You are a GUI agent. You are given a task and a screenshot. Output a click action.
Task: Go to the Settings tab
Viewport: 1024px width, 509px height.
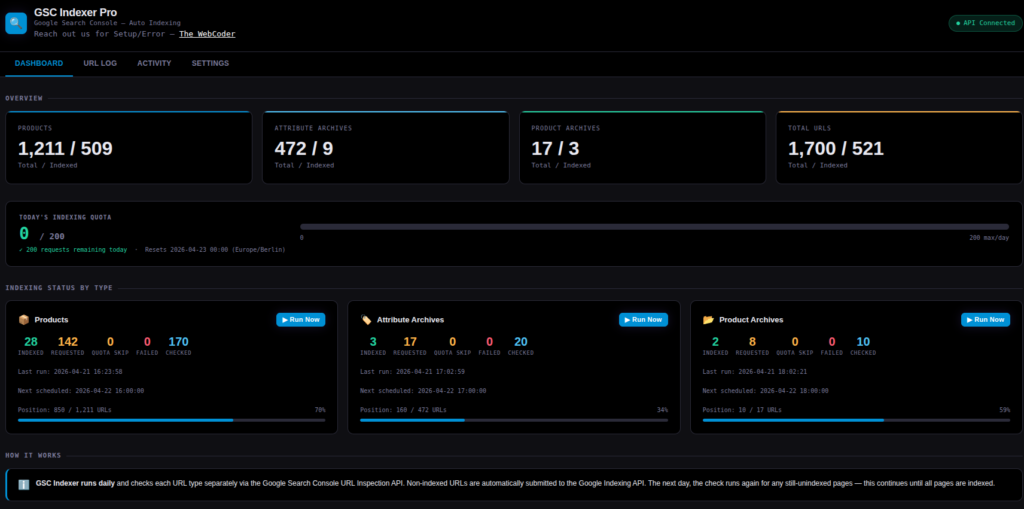point(210,63)
